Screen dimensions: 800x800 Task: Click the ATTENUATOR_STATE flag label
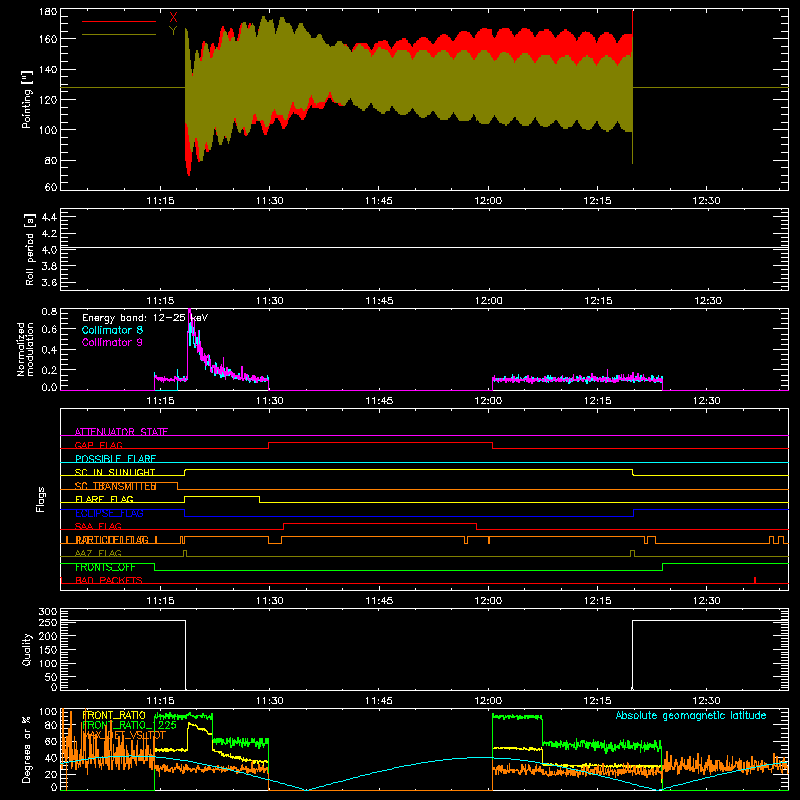tap(121, 432)
